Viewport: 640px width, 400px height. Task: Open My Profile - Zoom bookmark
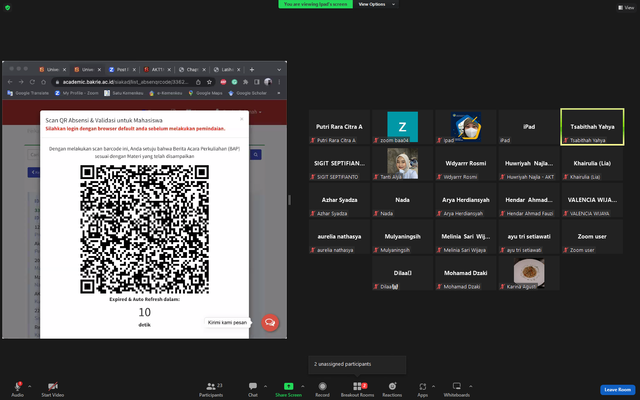coord(77,93)
